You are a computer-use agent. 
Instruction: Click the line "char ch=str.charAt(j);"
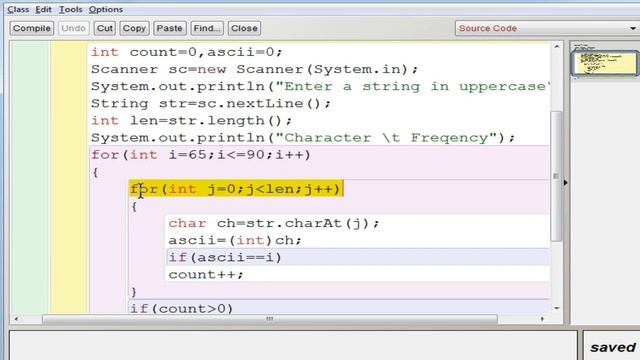click(273, 223)
